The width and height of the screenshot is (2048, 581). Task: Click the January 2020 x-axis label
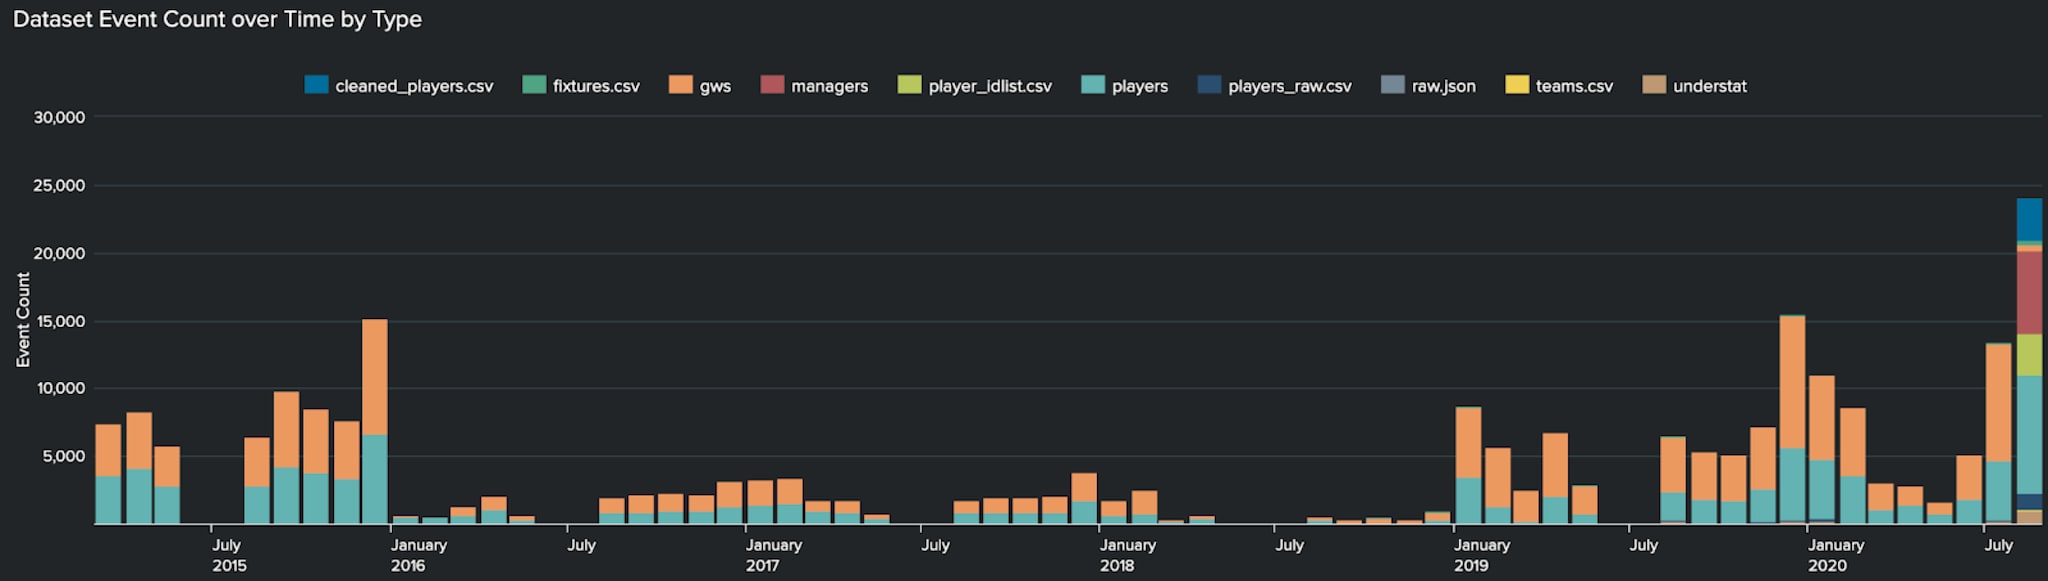coord(1836,555)
